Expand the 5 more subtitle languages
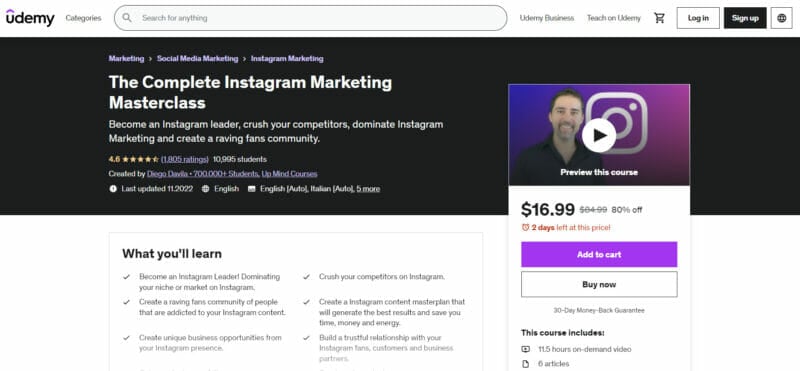Screen dimensions: 800x371 [x=368, y=189]
